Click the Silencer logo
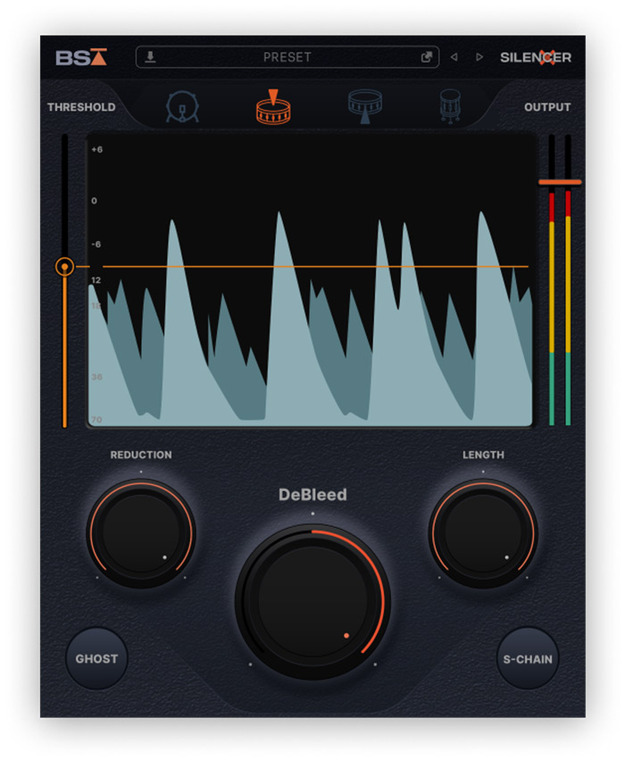This screenshot has width=625, height=761. click(x=535, y=57)
